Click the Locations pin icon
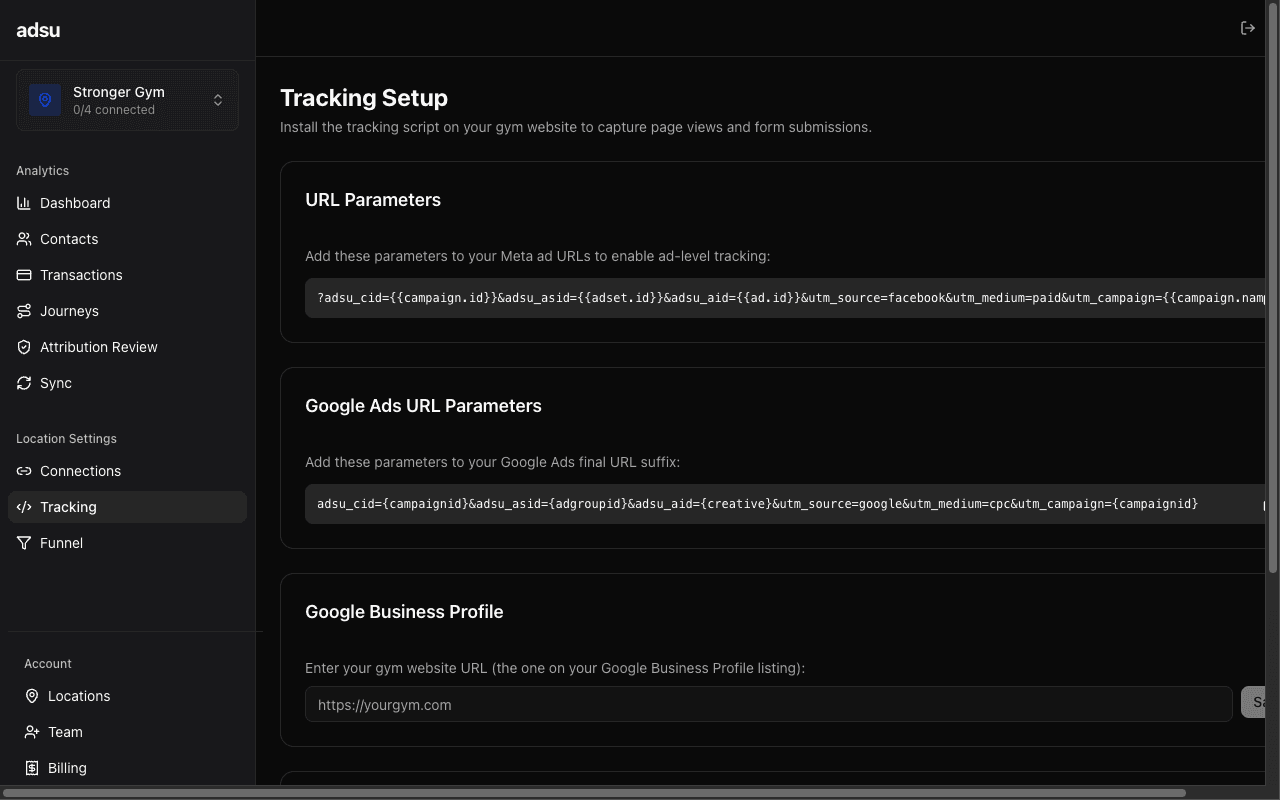The height and width of the screenshot is (800, 1280). pos(31,696)
